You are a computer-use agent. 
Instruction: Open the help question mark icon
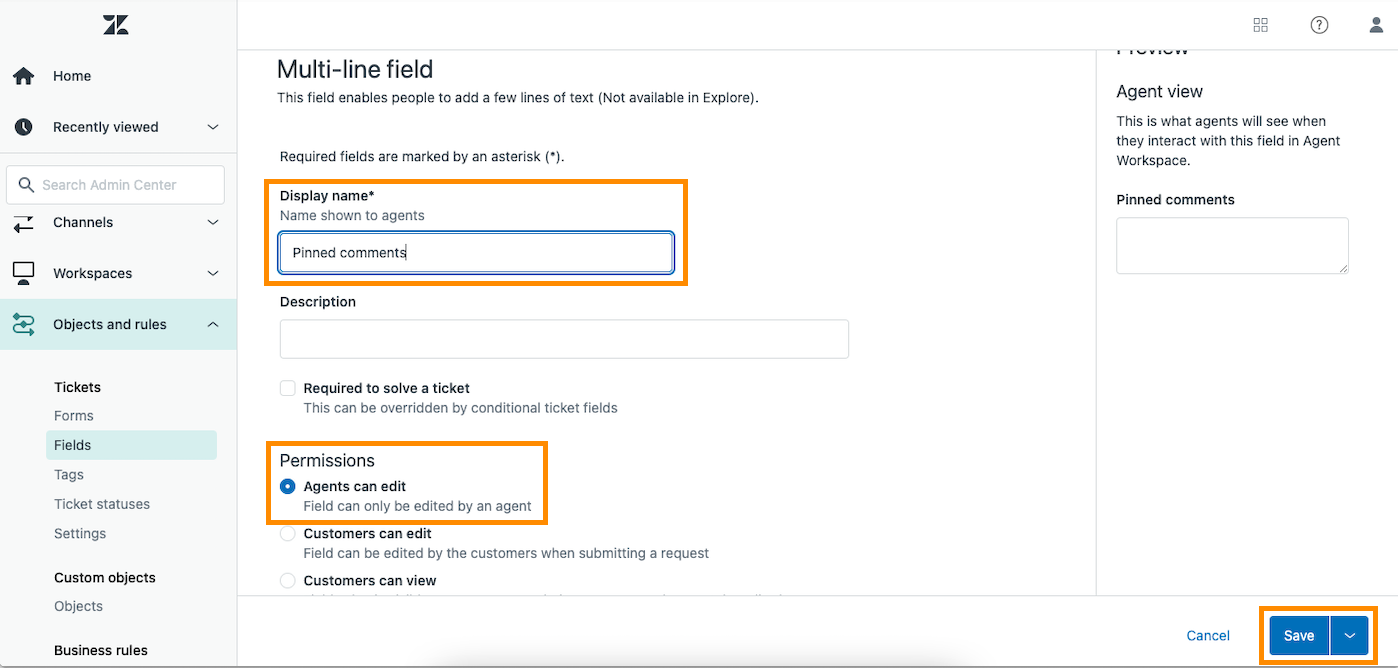click(x=1319, y=25)
